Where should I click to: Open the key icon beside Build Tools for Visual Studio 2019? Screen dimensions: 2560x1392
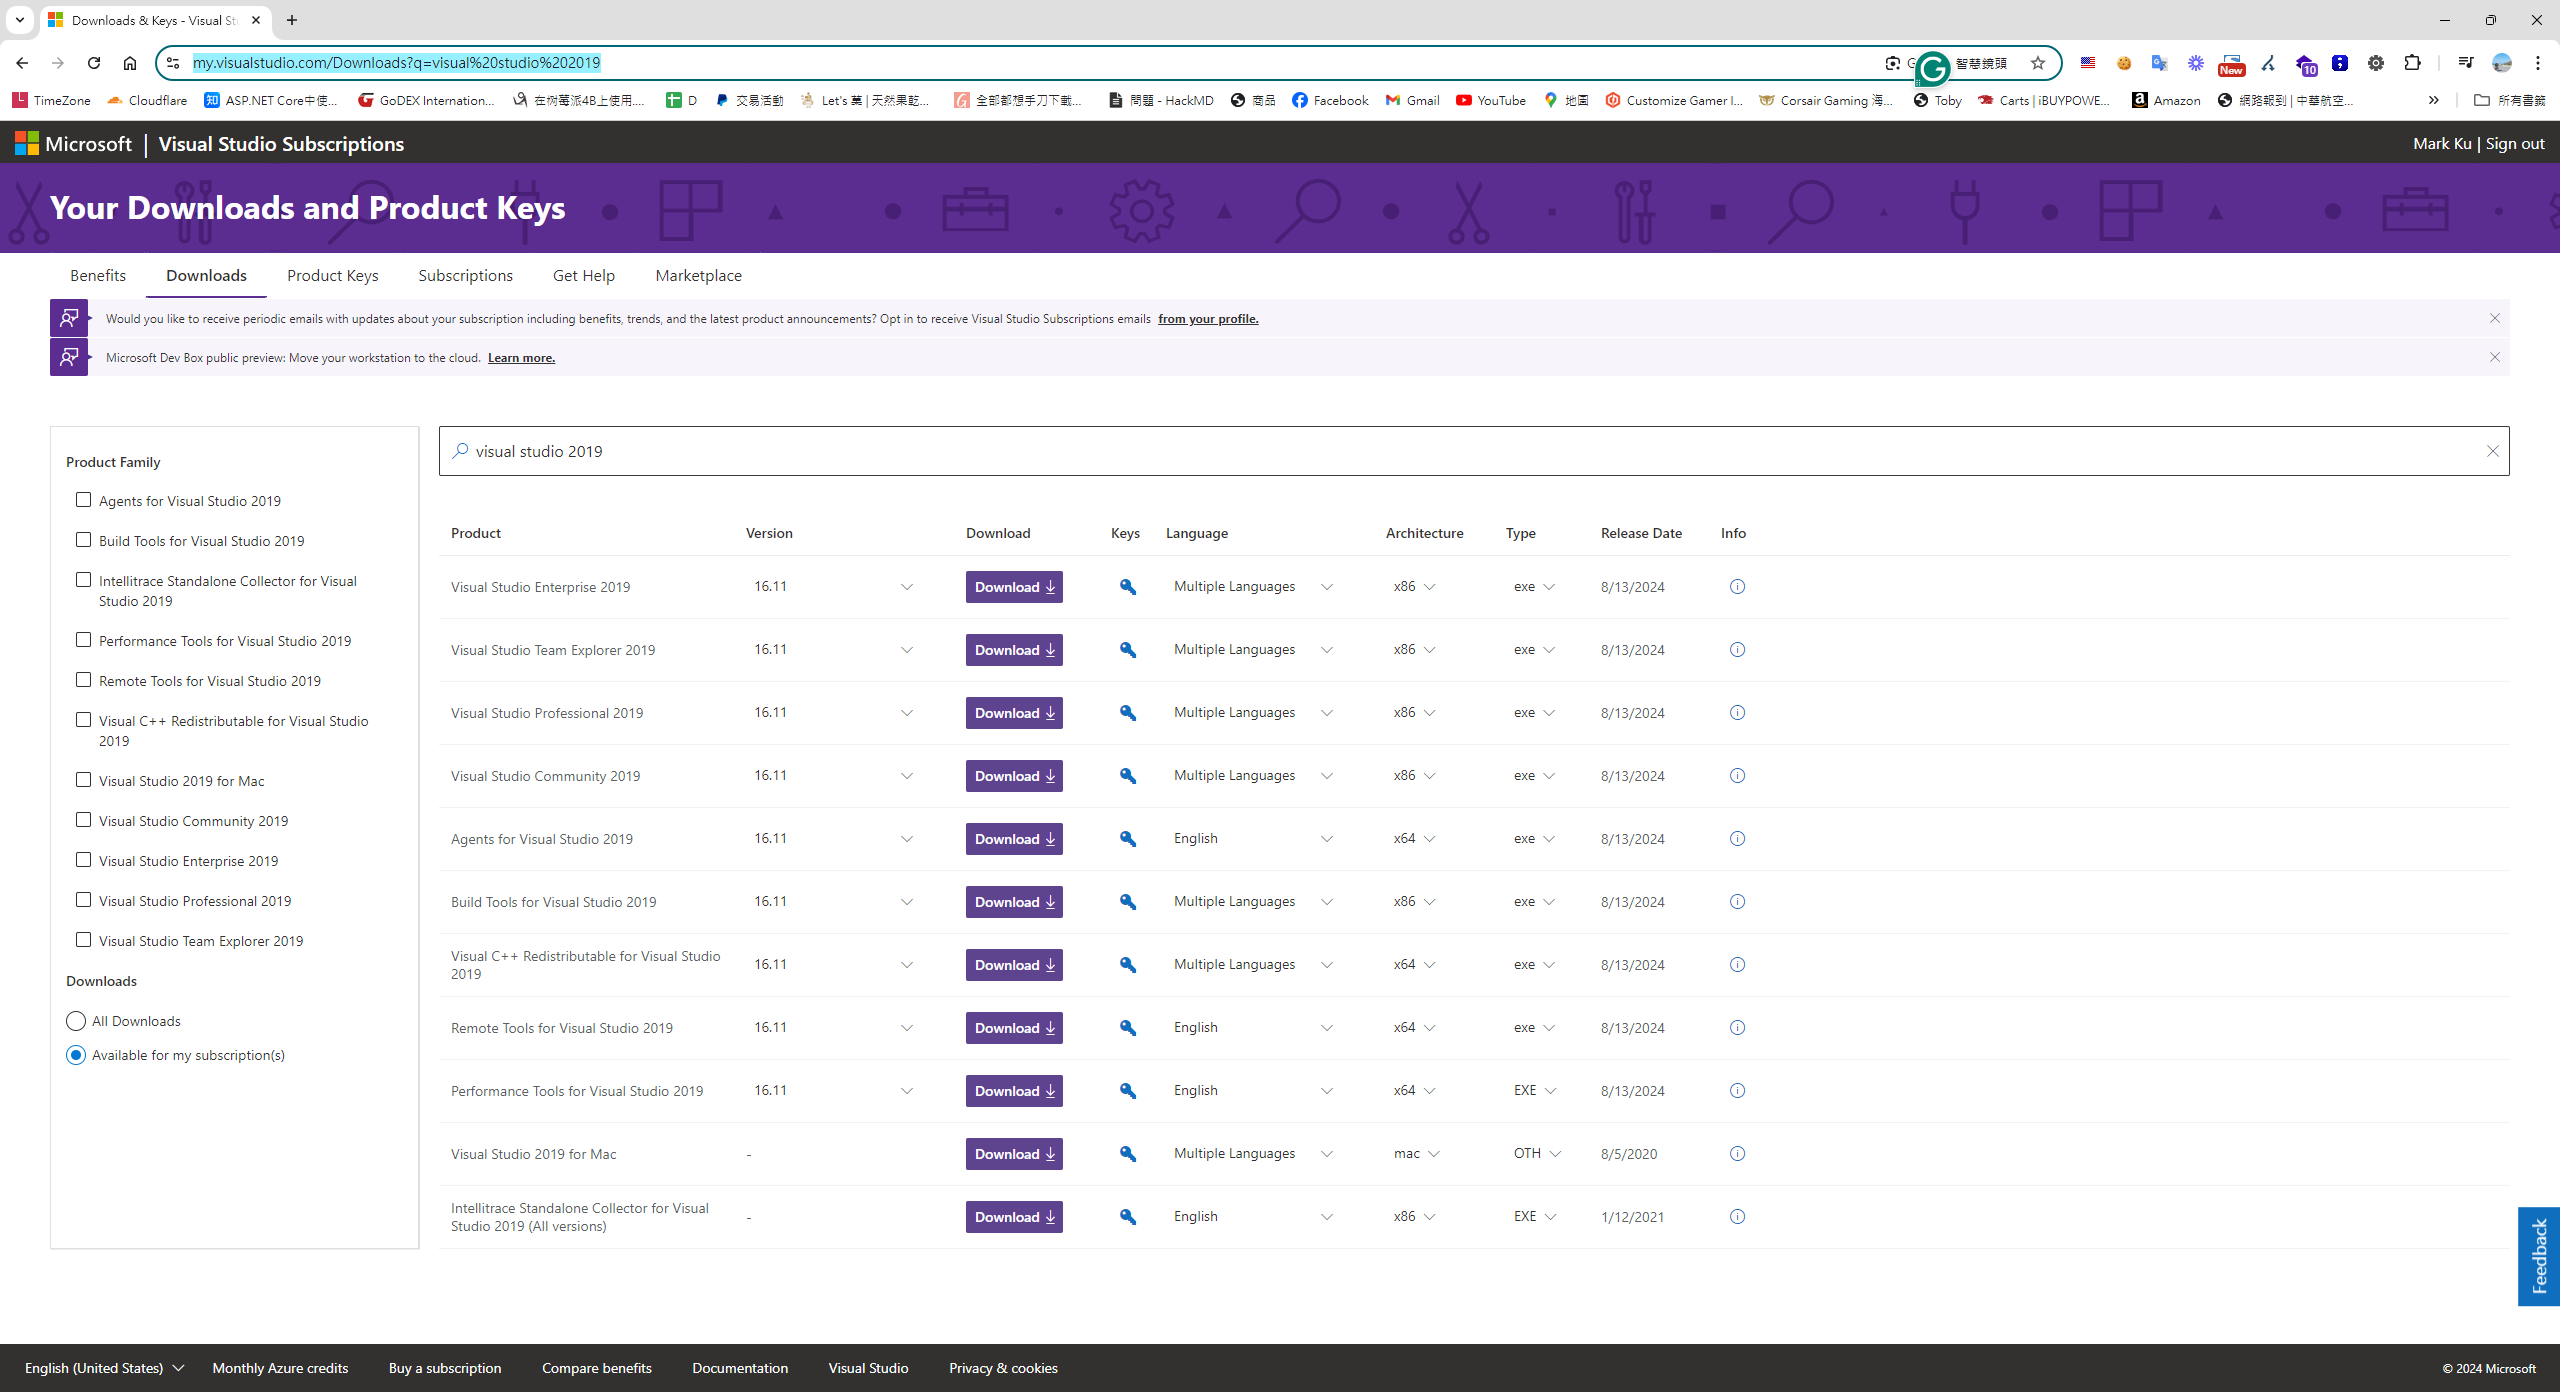(x=1126, y=901)
